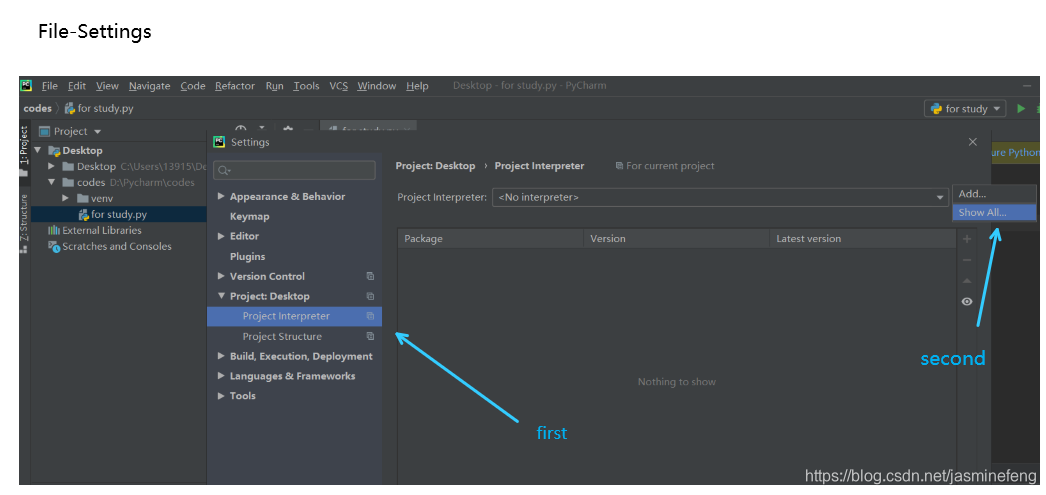Expand the Tools settings section

(x=221, y=396)
